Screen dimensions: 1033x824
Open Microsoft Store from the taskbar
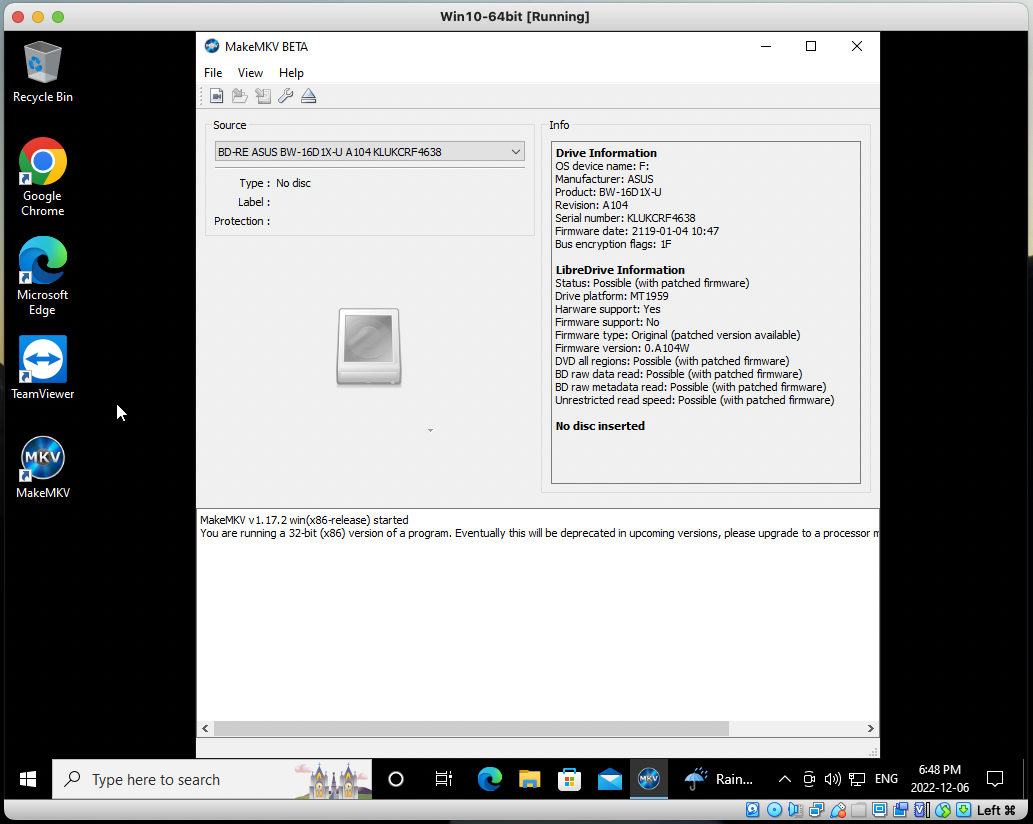(x=569, y=779)
